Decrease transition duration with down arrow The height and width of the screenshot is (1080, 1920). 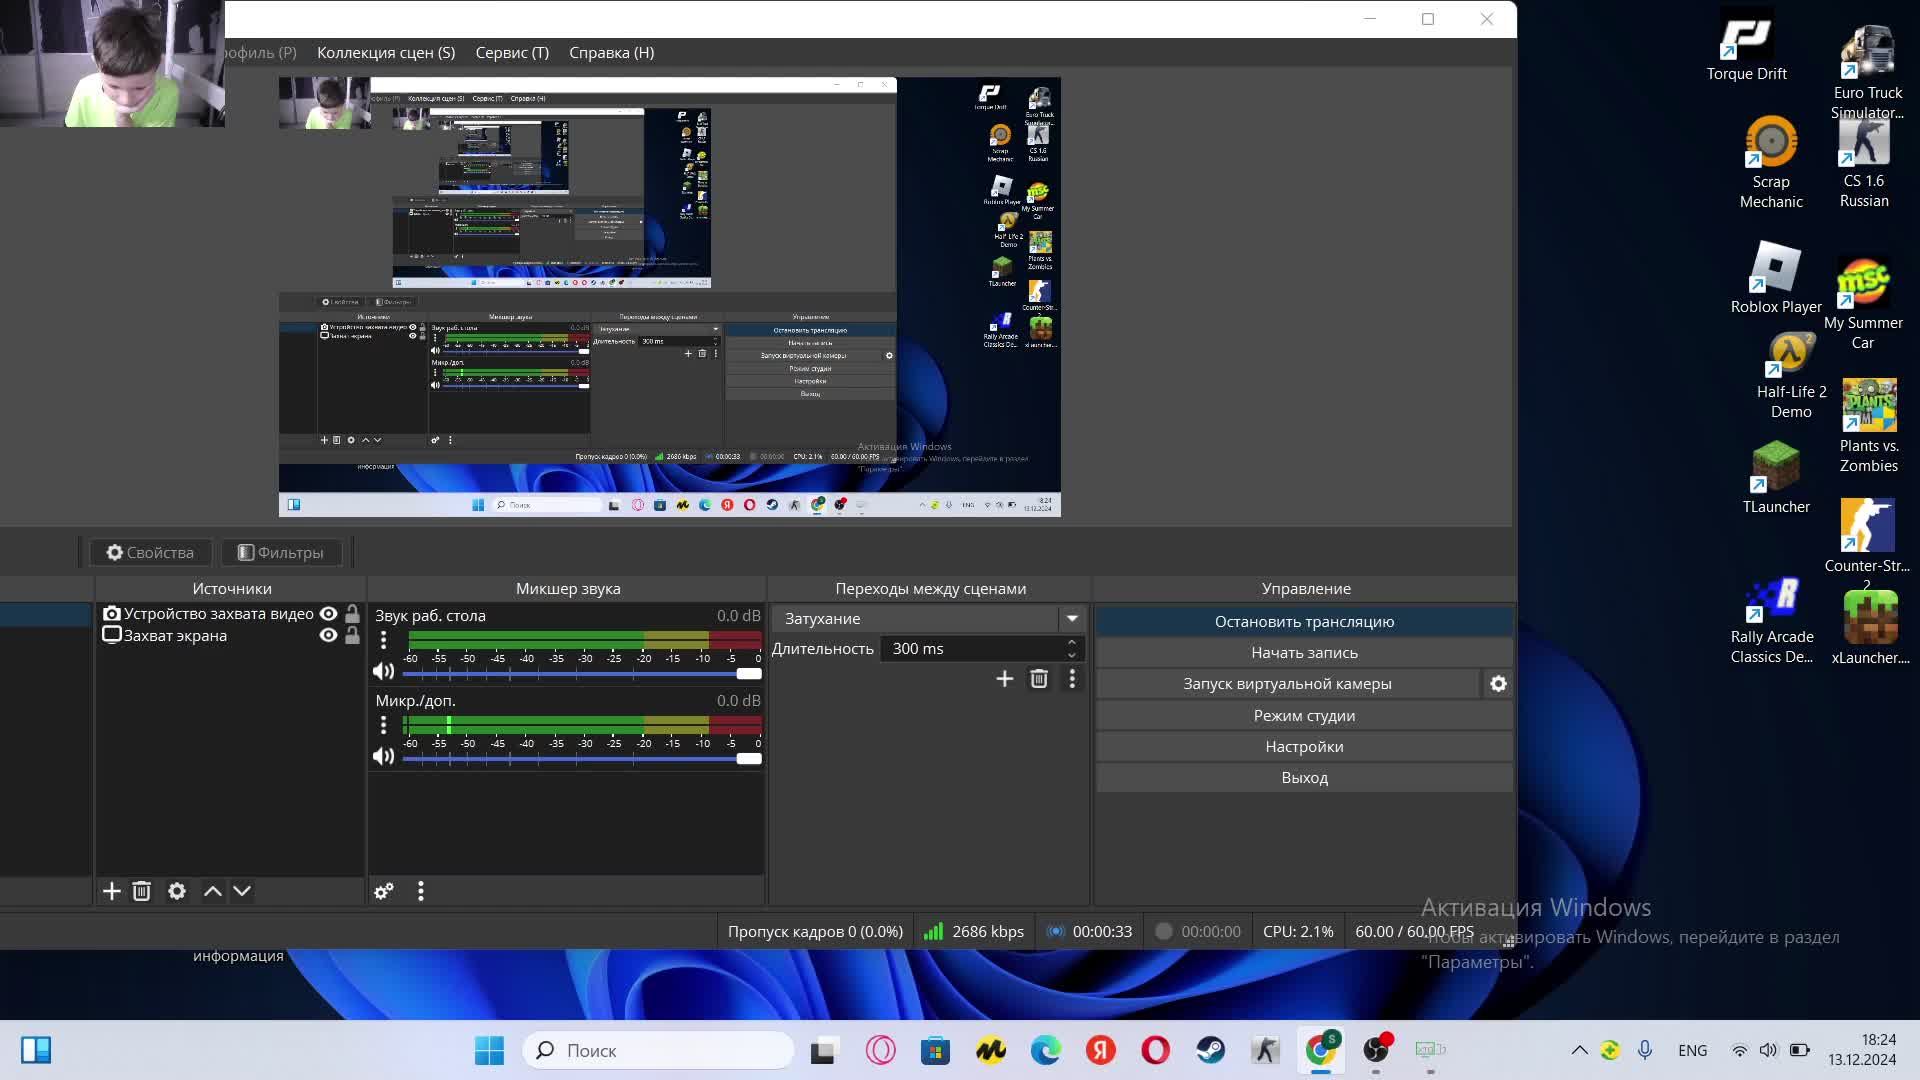[x=1072, y=655]
